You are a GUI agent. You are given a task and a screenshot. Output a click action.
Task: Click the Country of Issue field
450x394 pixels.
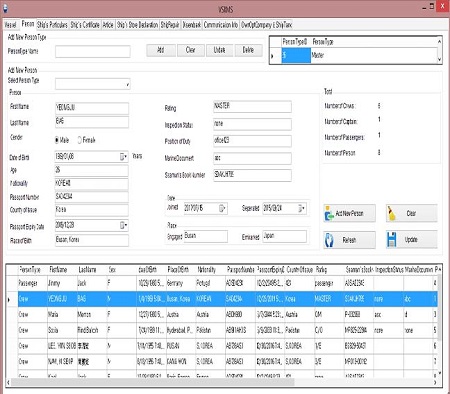click(x=92, y=210)
